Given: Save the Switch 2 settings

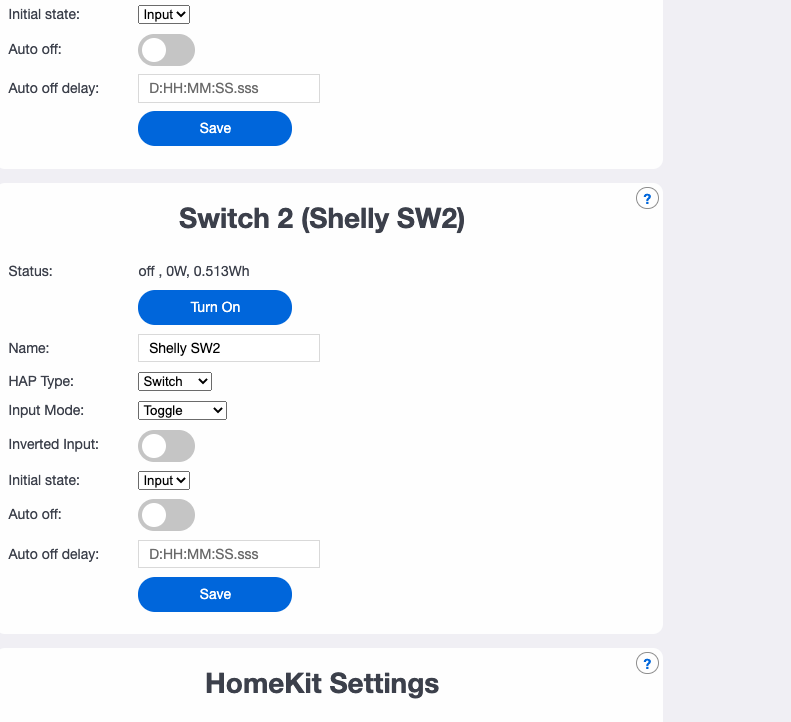Looking at the screenshot, I should (215, 594).
